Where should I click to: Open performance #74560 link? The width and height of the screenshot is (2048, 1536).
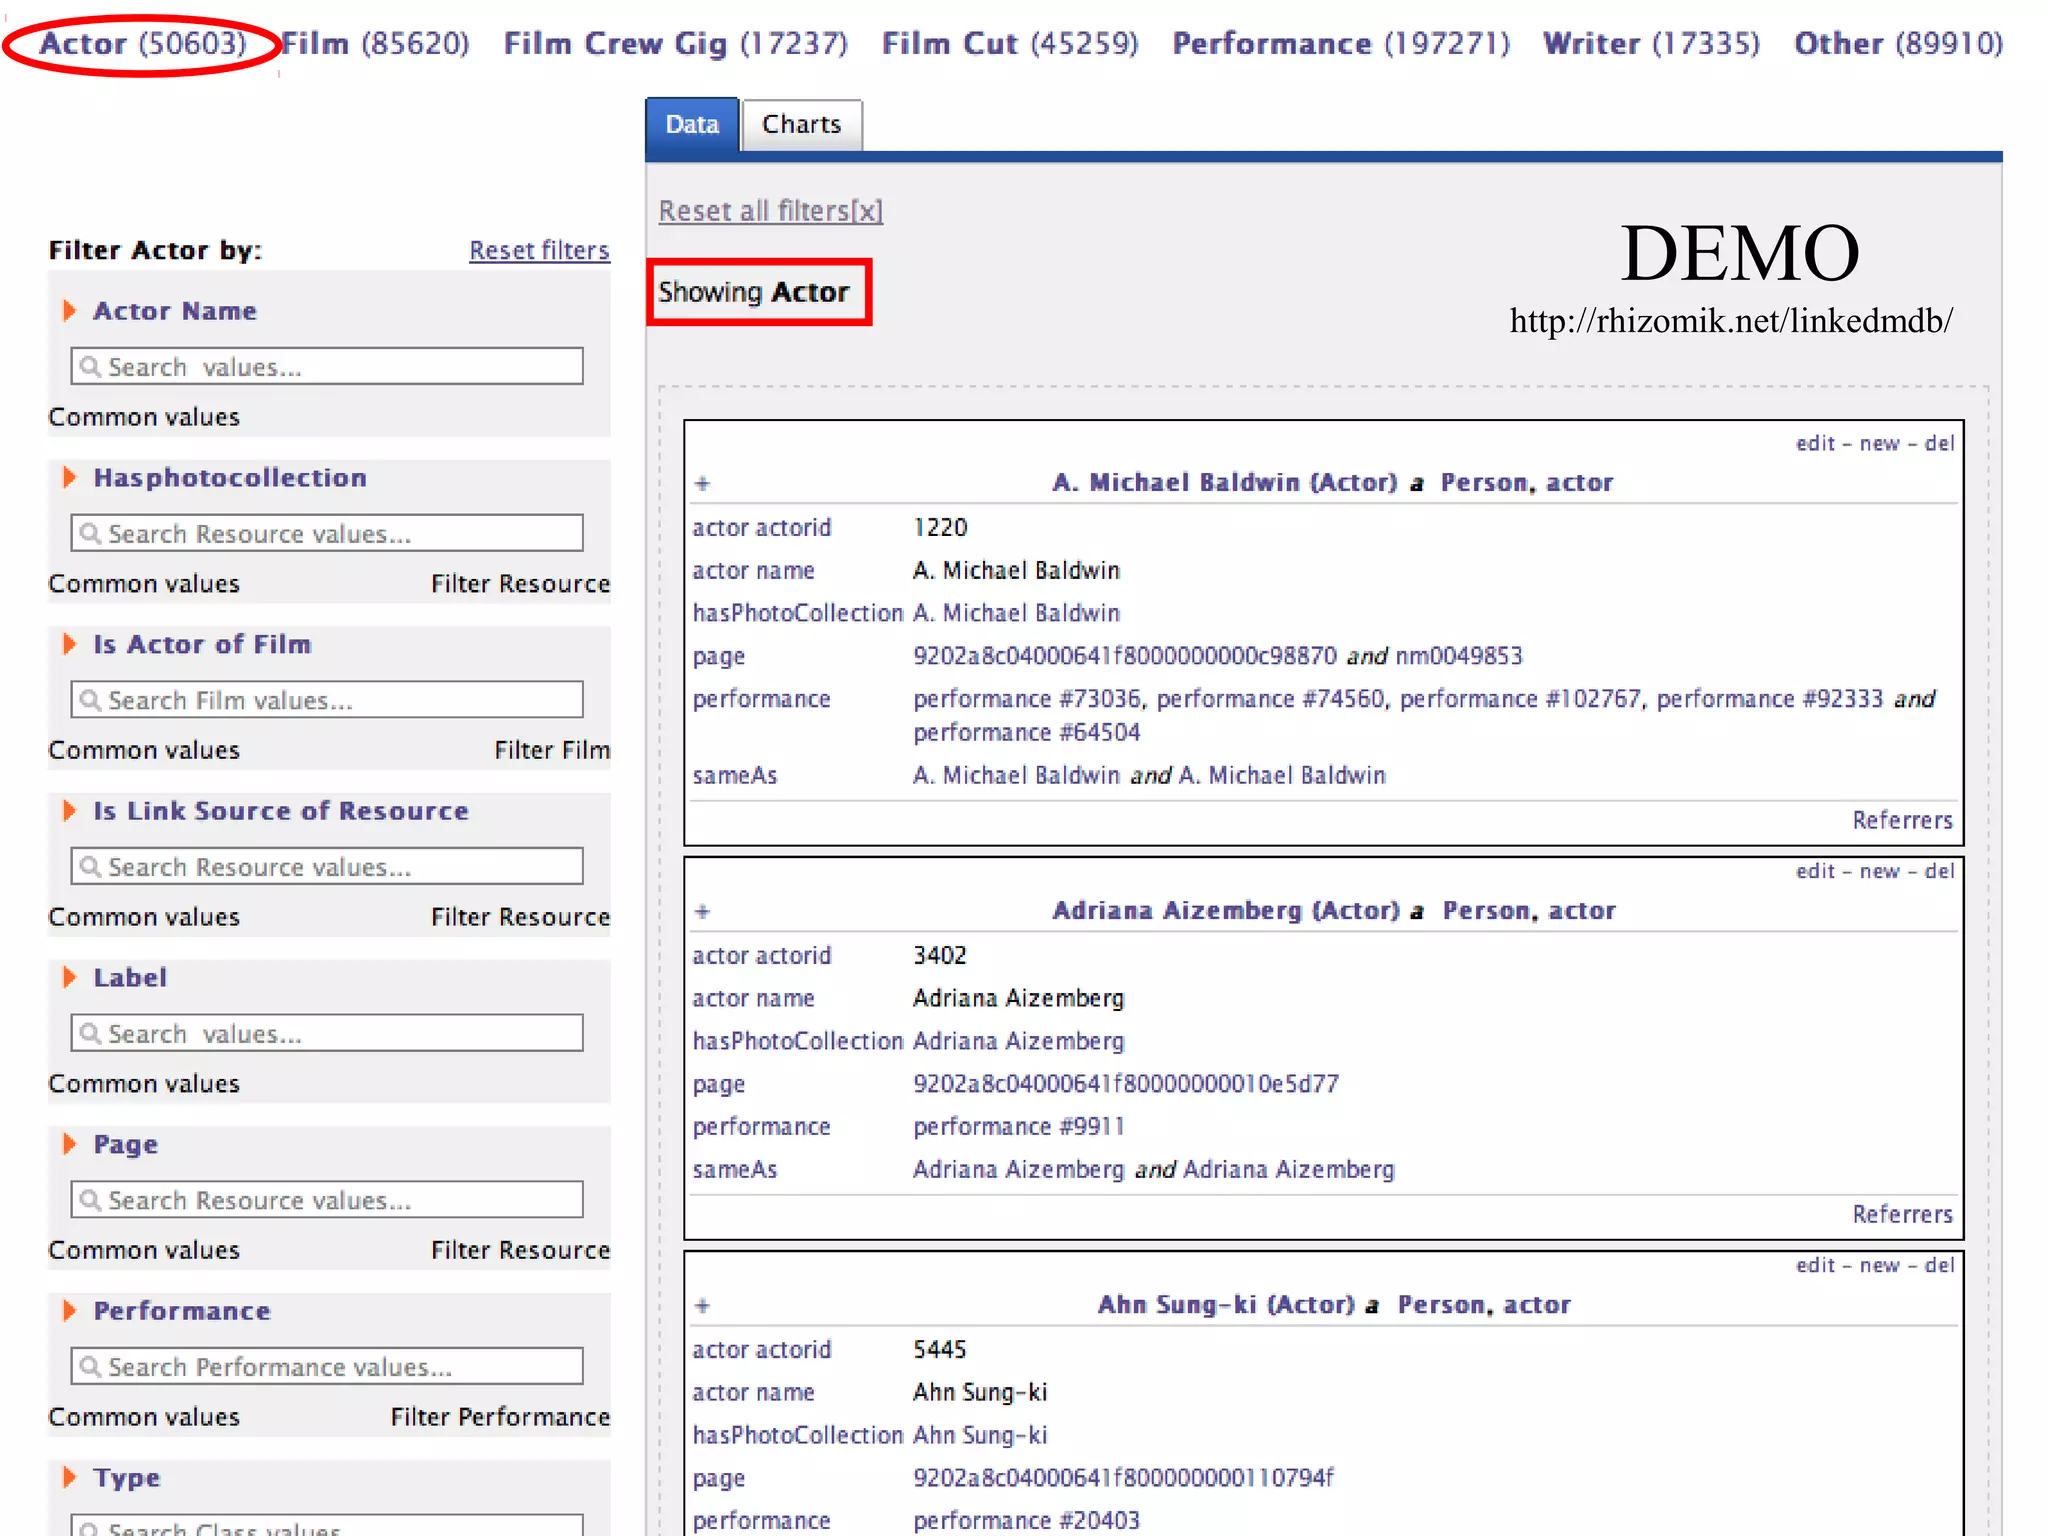coord(1271,699)
